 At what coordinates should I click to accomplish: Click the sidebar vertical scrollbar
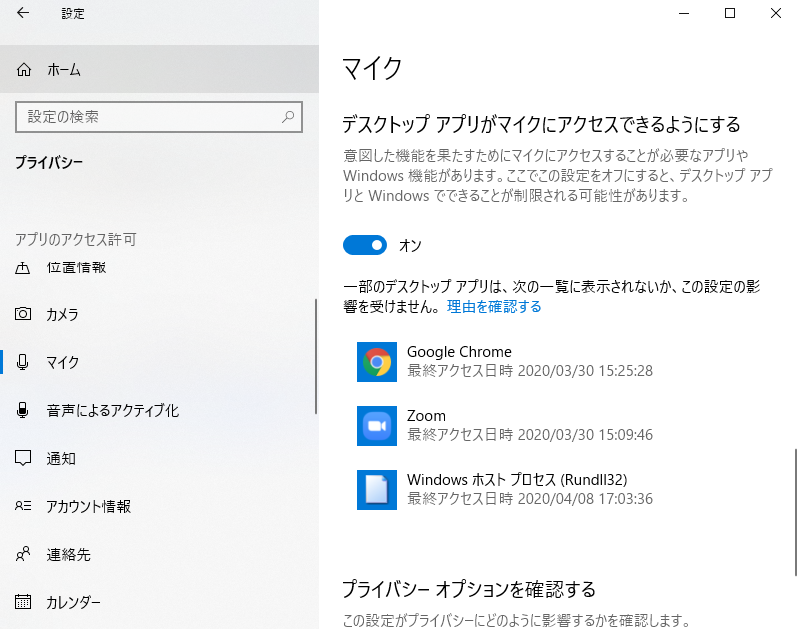(x=316, y=356)
